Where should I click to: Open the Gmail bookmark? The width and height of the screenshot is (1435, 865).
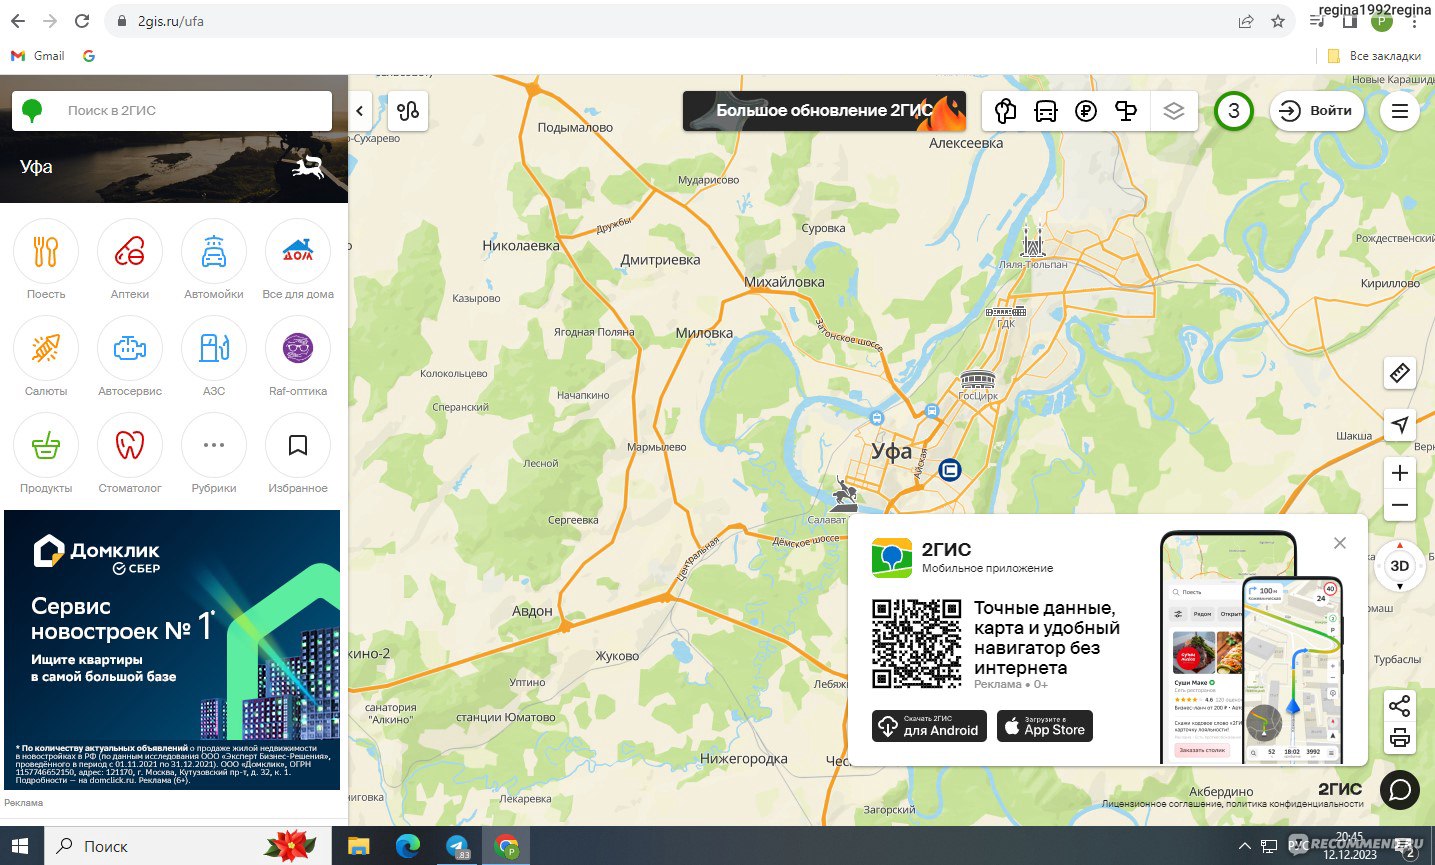[x=38, y=56]
